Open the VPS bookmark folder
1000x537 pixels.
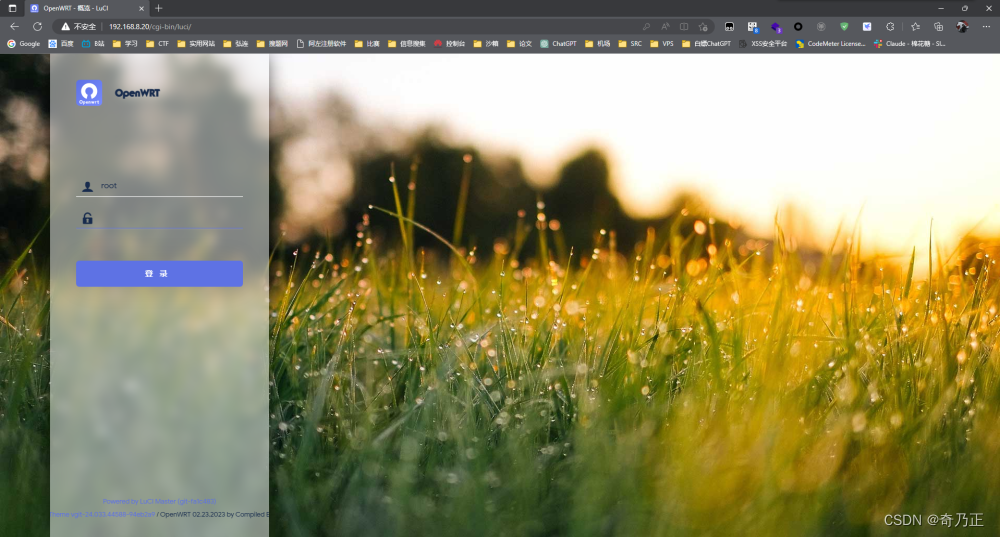pos(662,44)
